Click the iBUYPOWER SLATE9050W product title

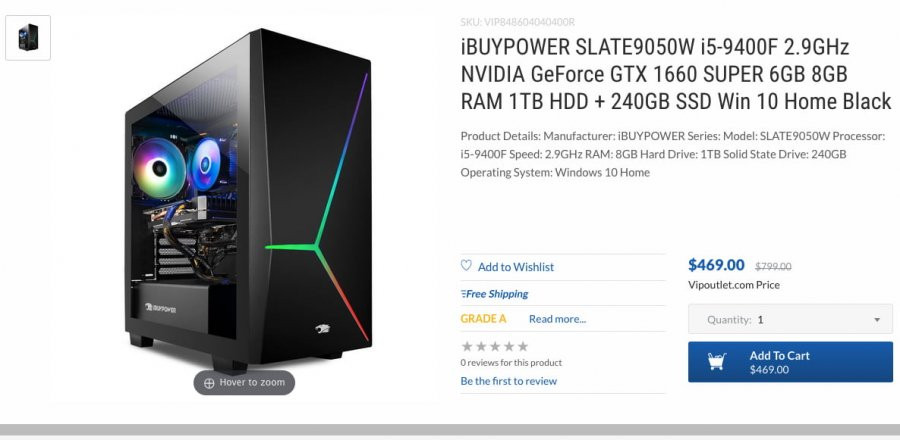coord(676,75)
